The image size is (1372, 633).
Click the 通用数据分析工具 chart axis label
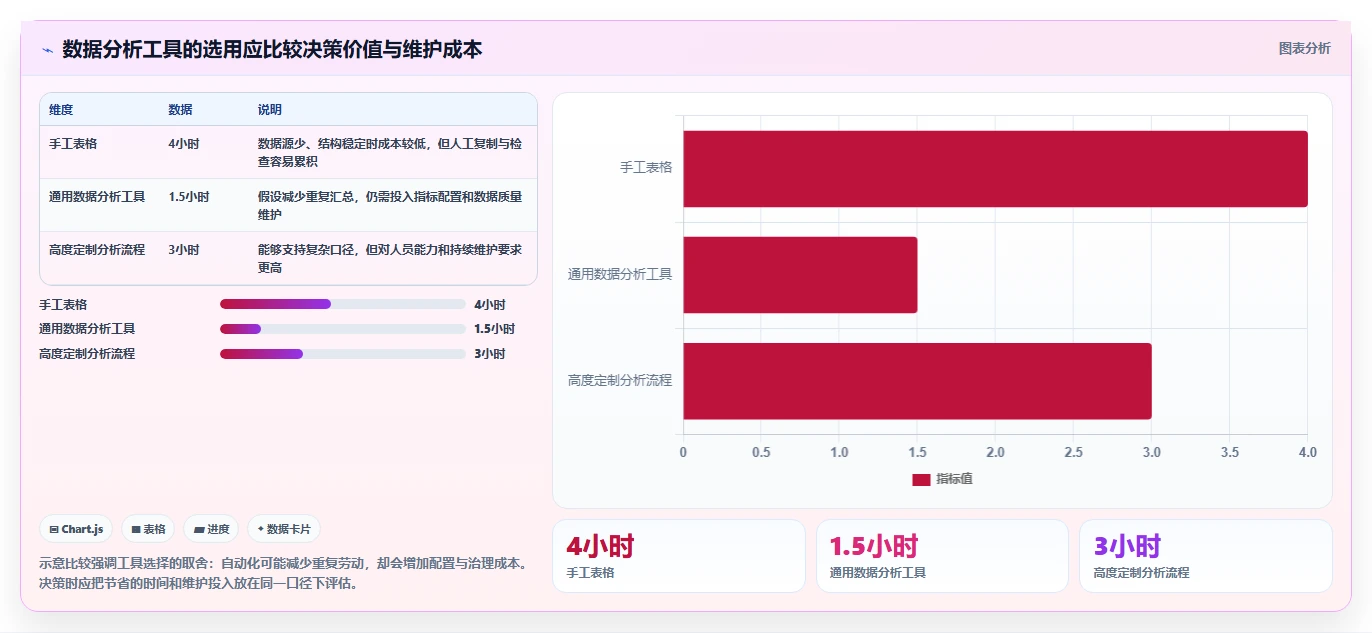click(x=620, y=274)
